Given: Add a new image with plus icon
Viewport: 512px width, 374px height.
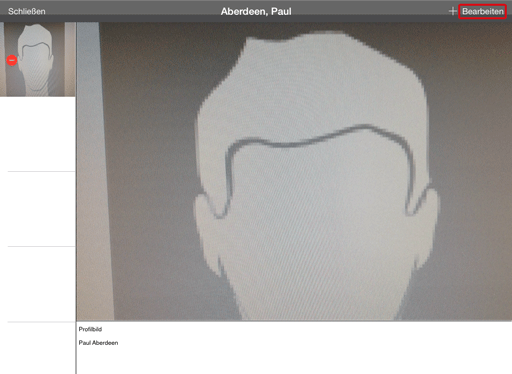Looking at the screenshot, I should click(452, 11).
